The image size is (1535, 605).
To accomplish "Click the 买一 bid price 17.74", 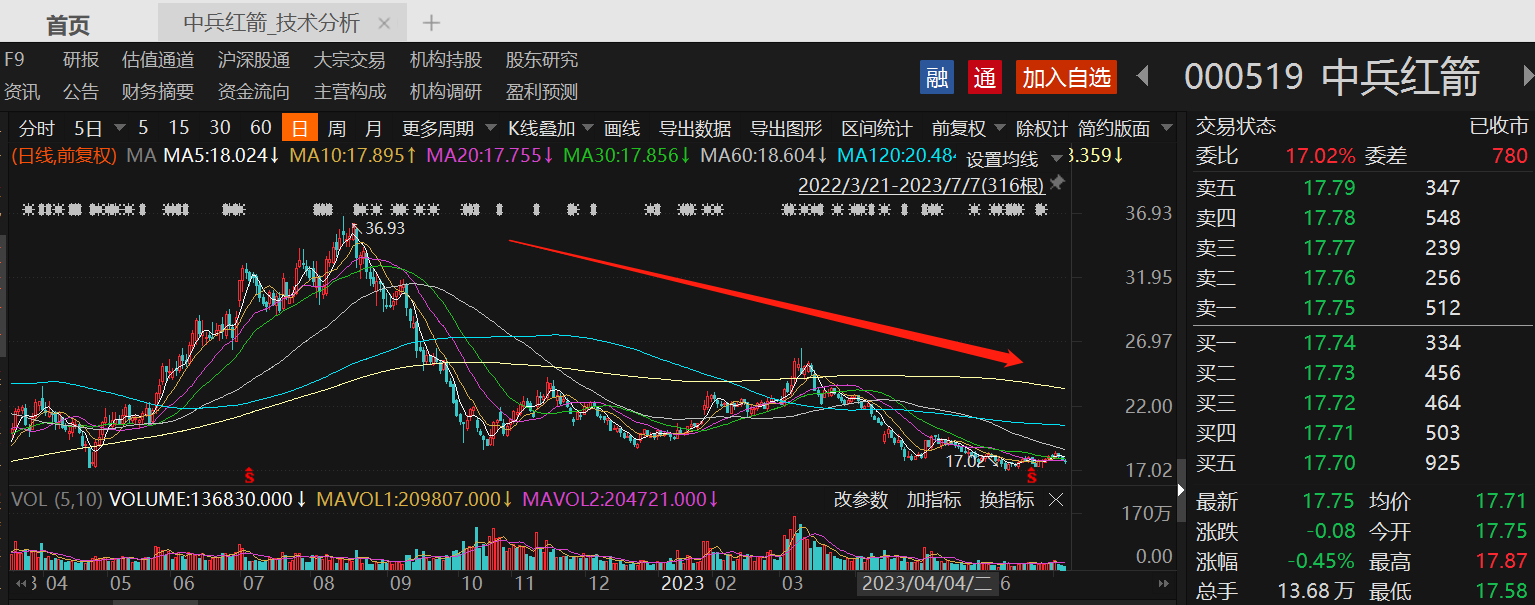I will tap(1329, 343).
